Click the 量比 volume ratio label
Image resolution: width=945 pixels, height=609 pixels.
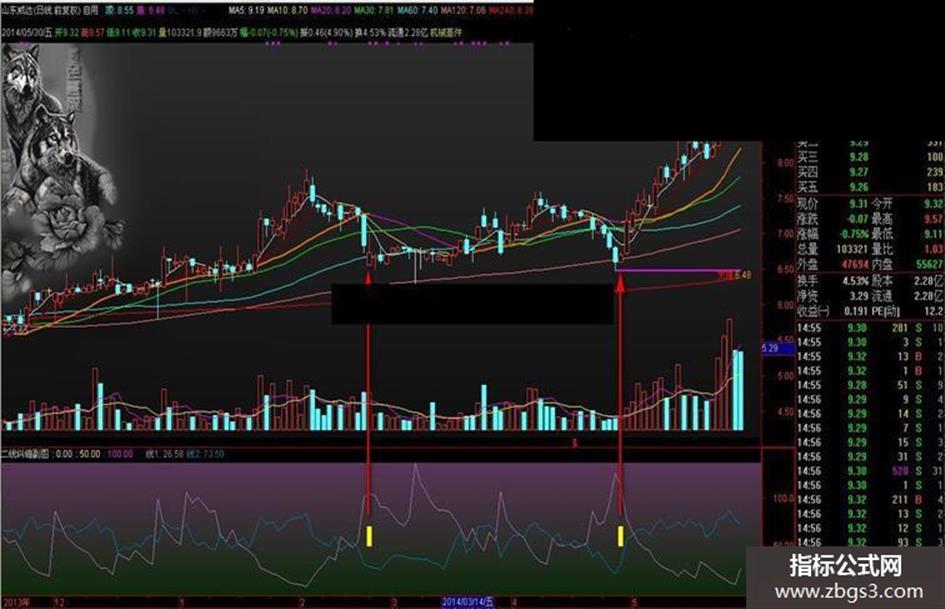[x=882, y=249]
